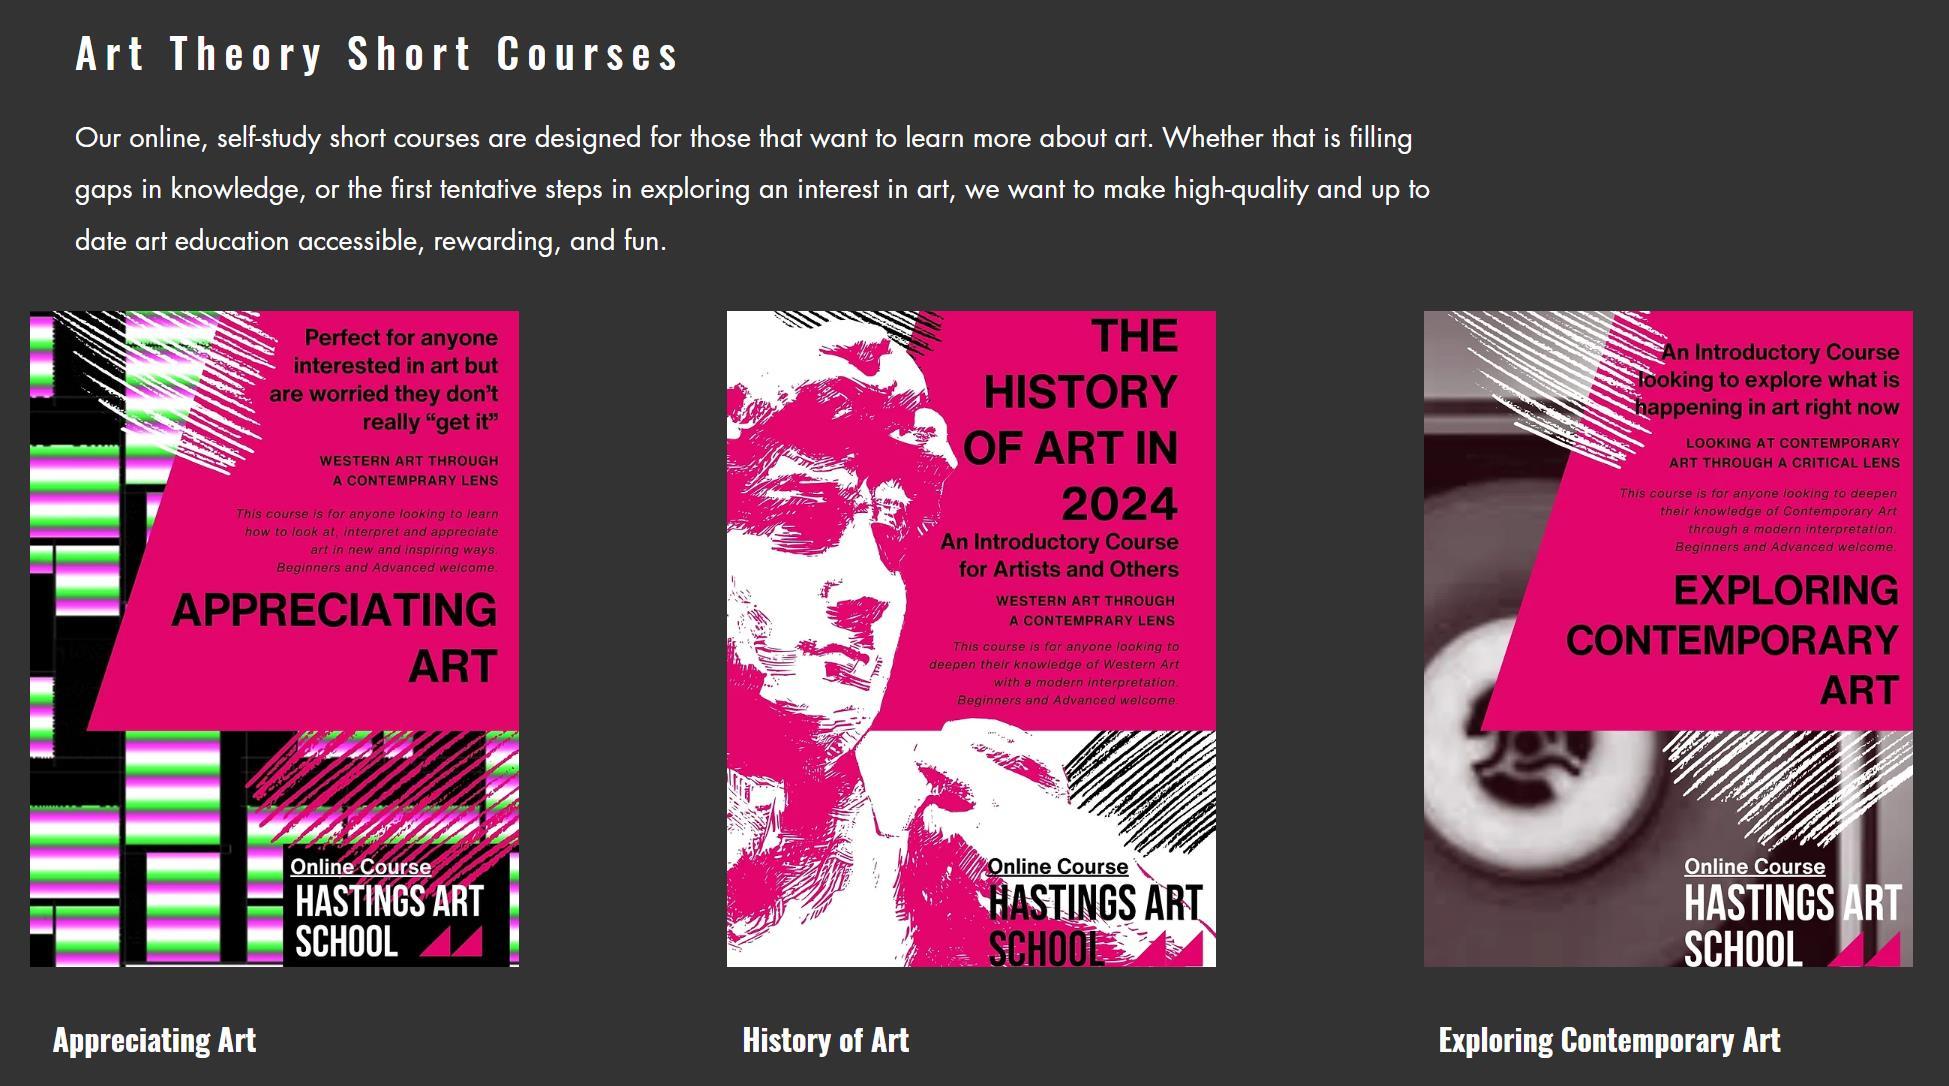
Task: Click the Hastings Art School logo on Appreciating Art poster
Action: pos(388,921)
